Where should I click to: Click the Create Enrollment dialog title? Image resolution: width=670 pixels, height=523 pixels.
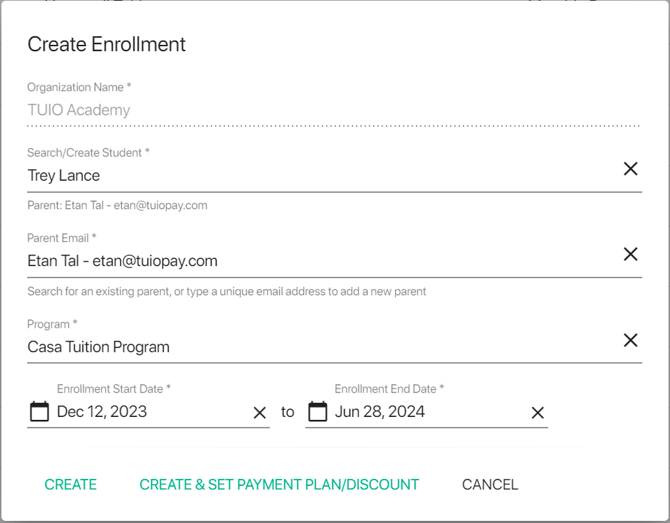click(x=107, y=44)
